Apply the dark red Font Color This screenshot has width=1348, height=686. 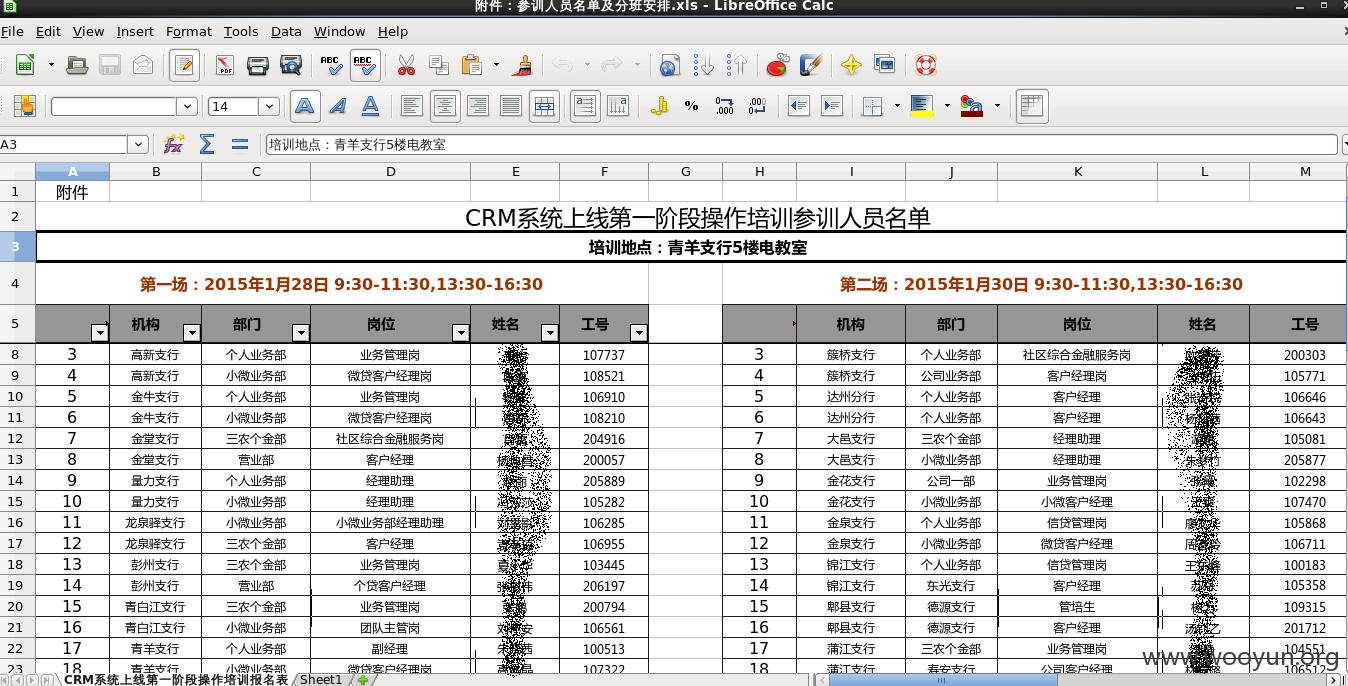(972, 106)
